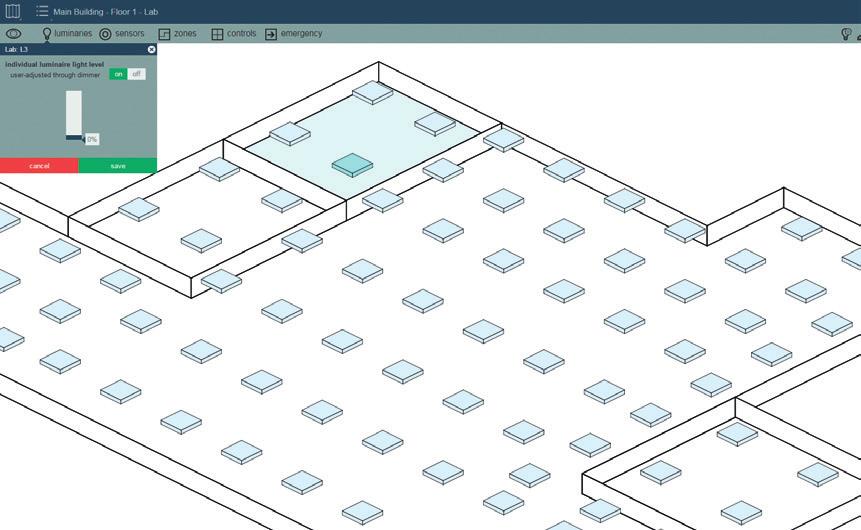Cancel the luminaire light level changes

click(39, 165)
